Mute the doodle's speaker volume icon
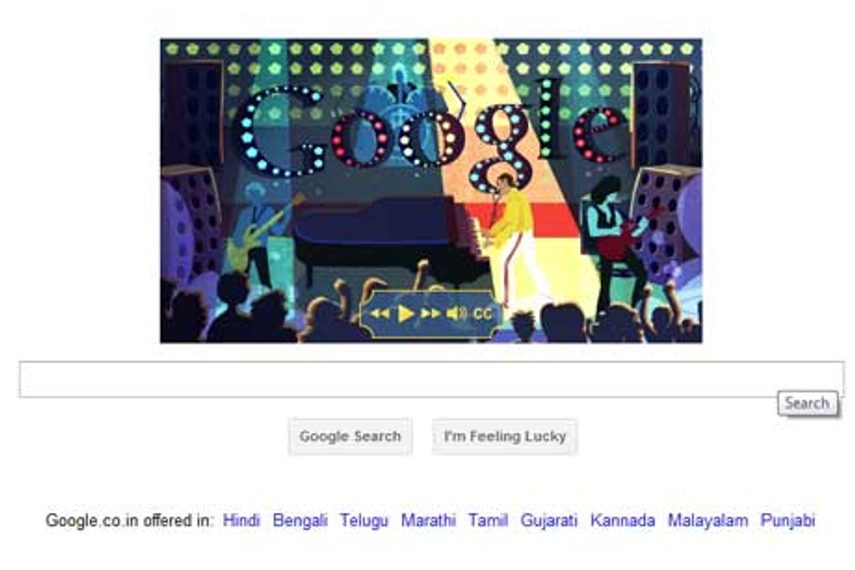This screenshot has width=855, height=570. click(456, 314)
